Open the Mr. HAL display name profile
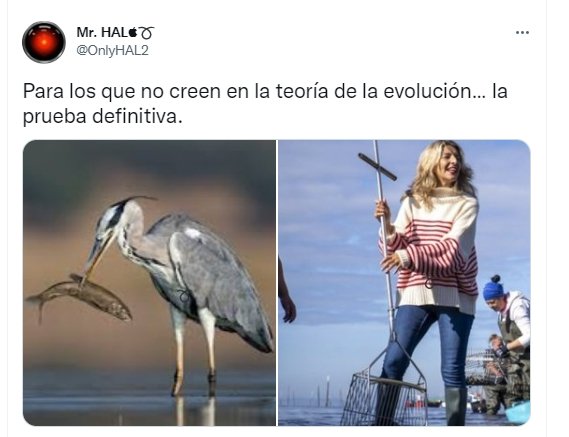This screenshot has height=437, width=569. click(x=102, y=33)
